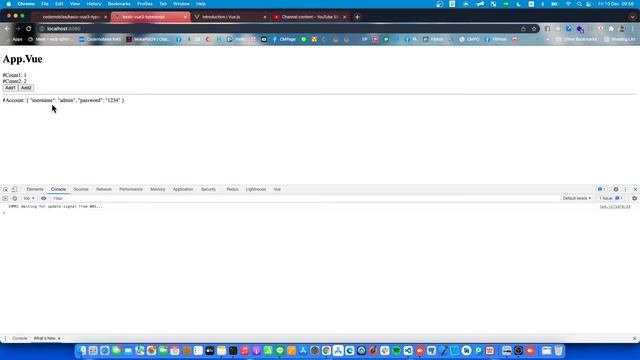Click the Add1 button
The width and height of the screenshot is (640, 360).
[x=10, y=88]
